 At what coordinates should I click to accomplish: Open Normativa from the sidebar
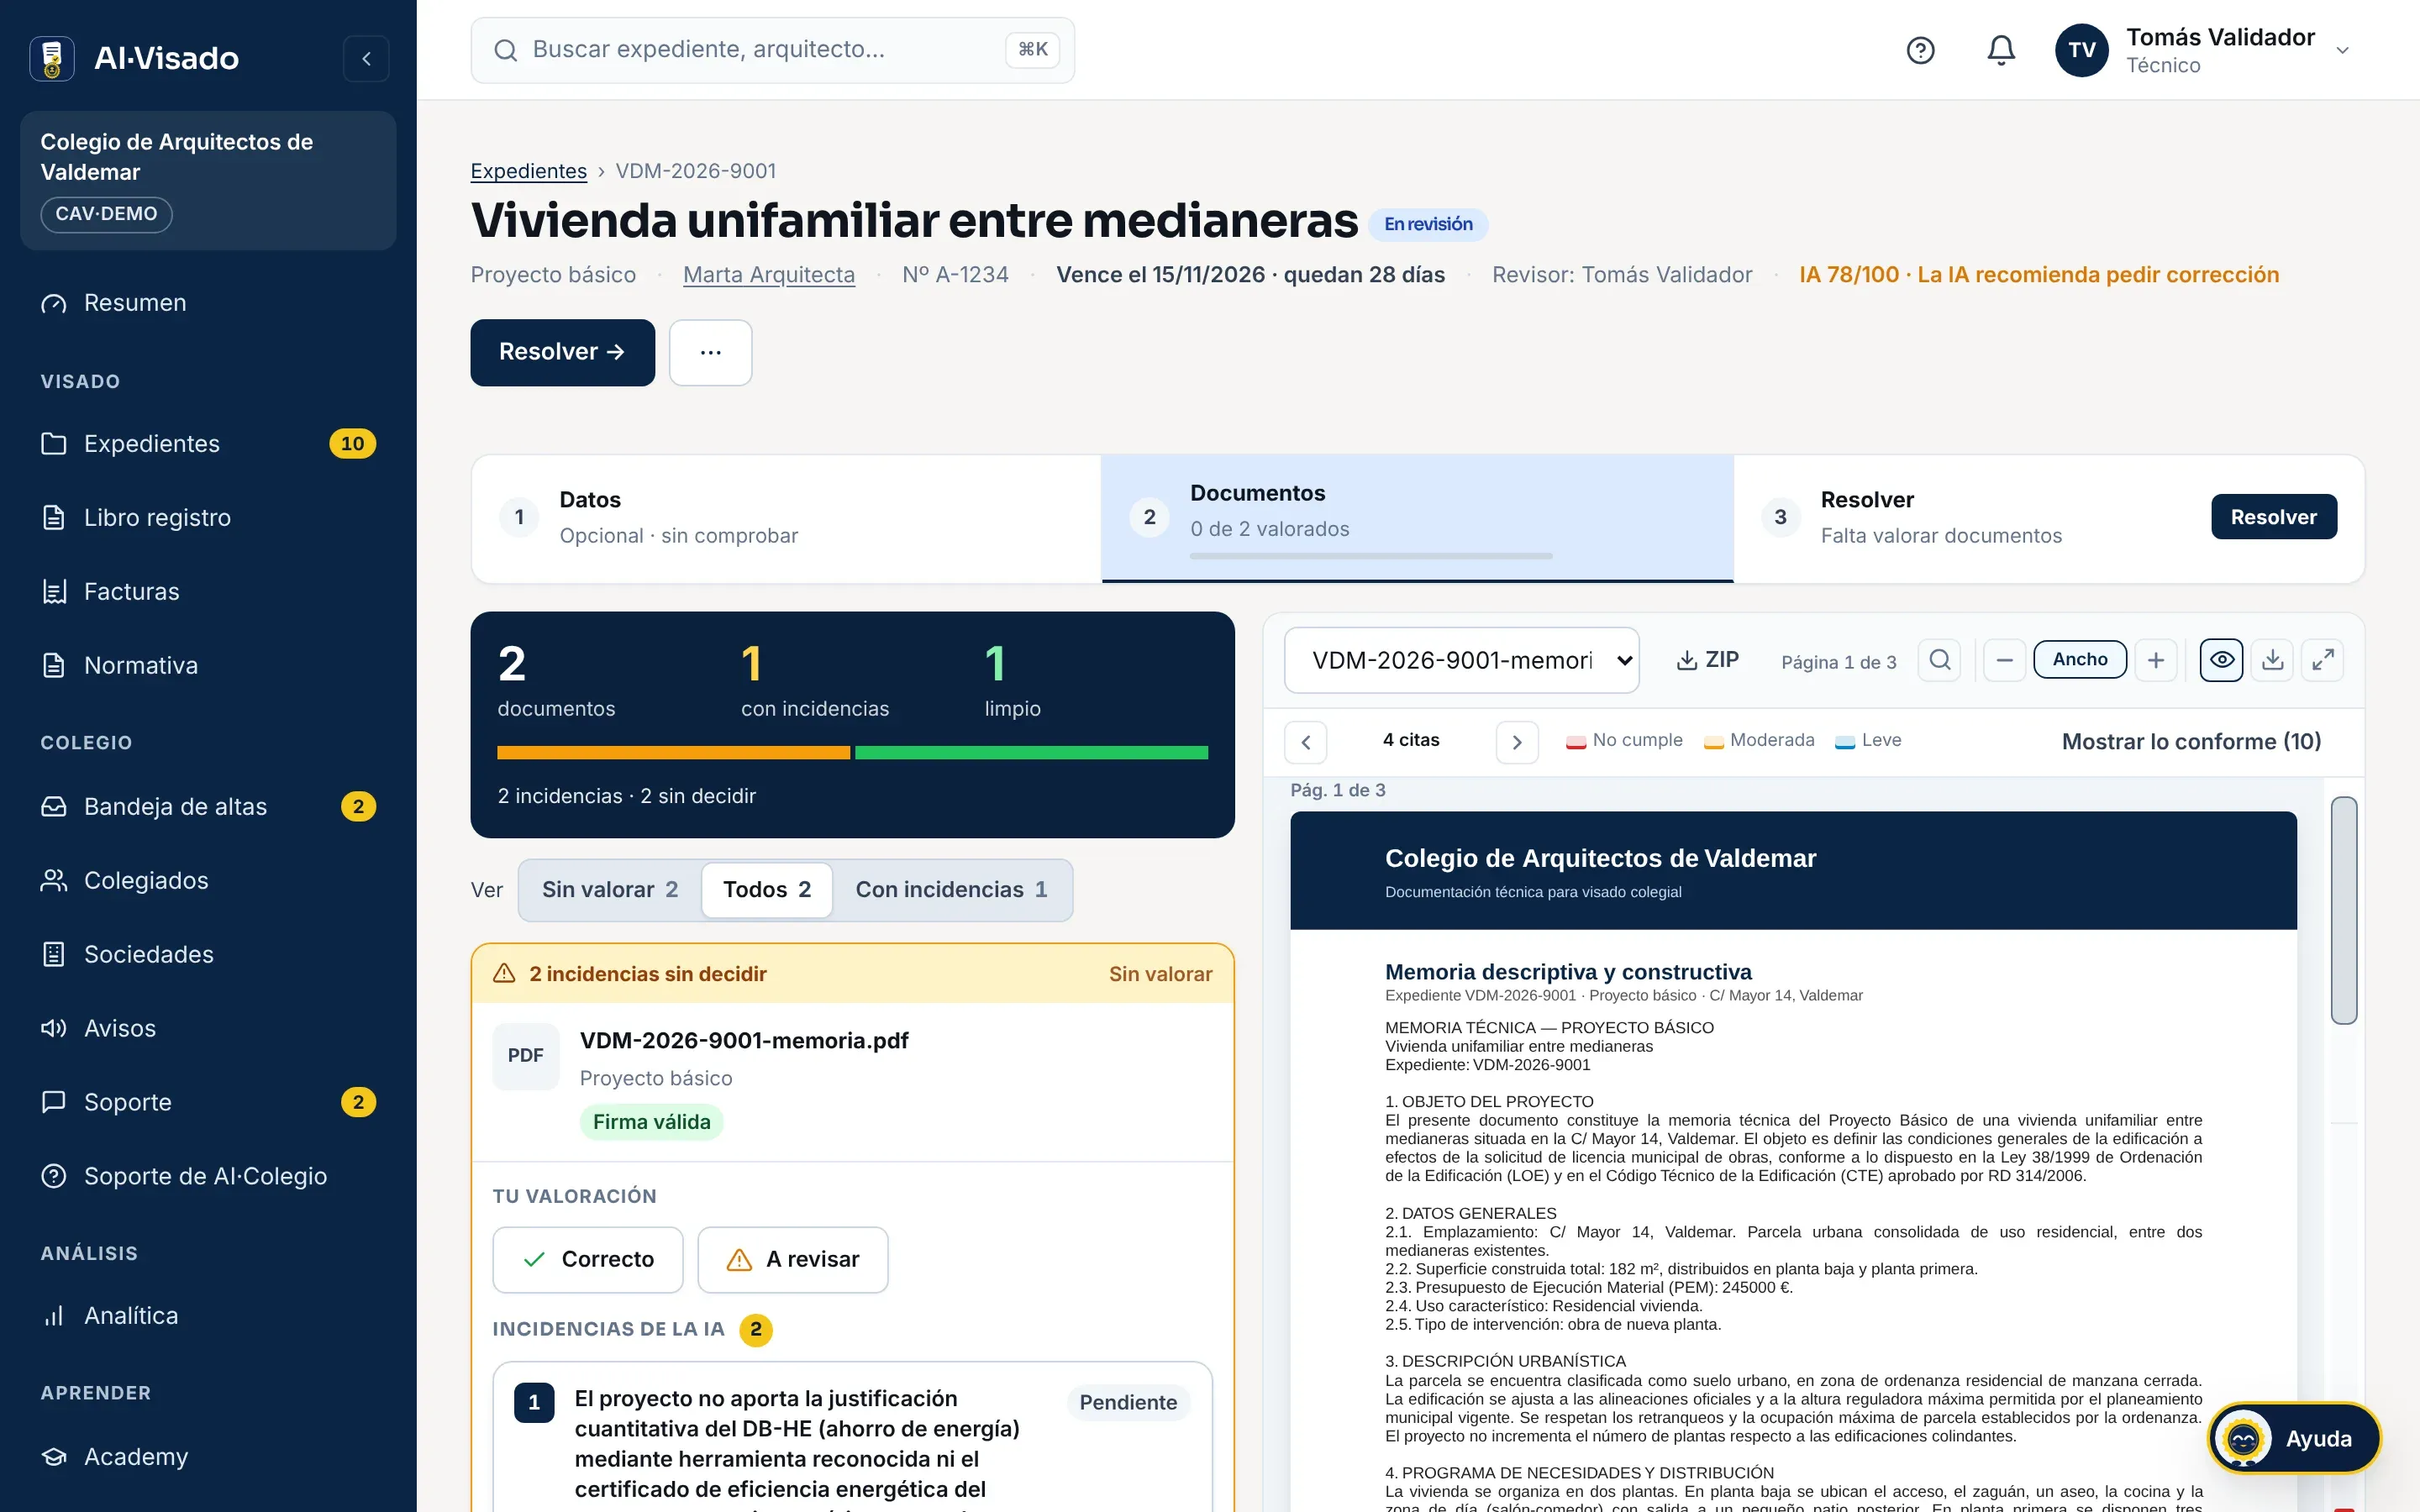tap(208, 666)
